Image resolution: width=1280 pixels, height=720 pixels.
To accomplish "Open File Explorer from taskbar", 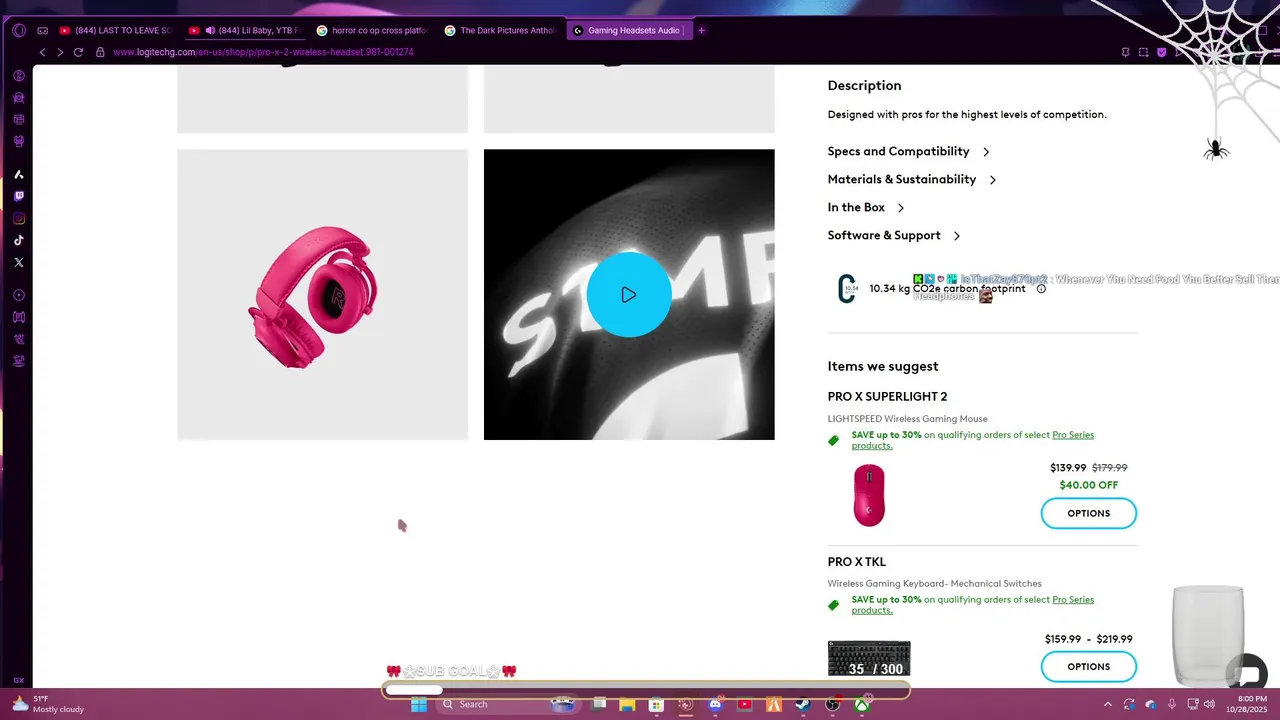I will tap(627, 704).
